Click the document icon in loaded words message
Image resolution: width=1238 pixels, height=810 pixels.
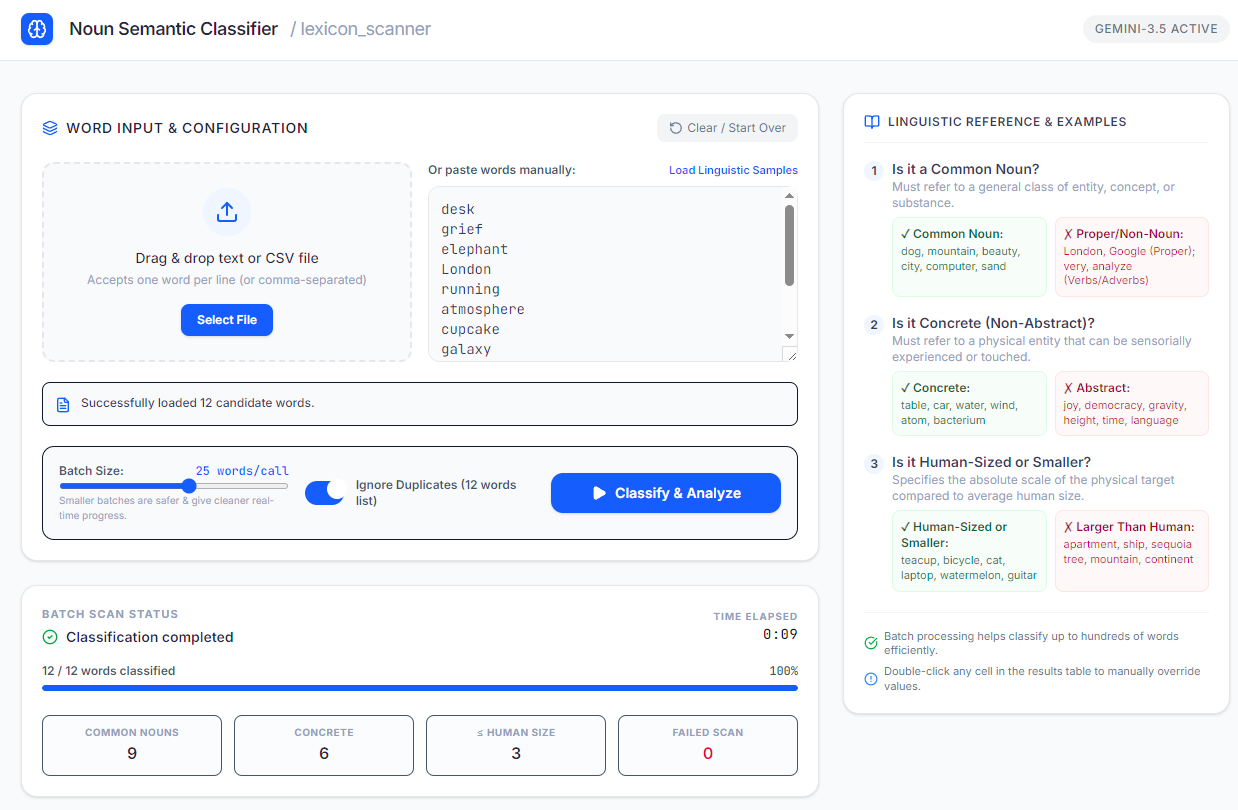[63, 404]
